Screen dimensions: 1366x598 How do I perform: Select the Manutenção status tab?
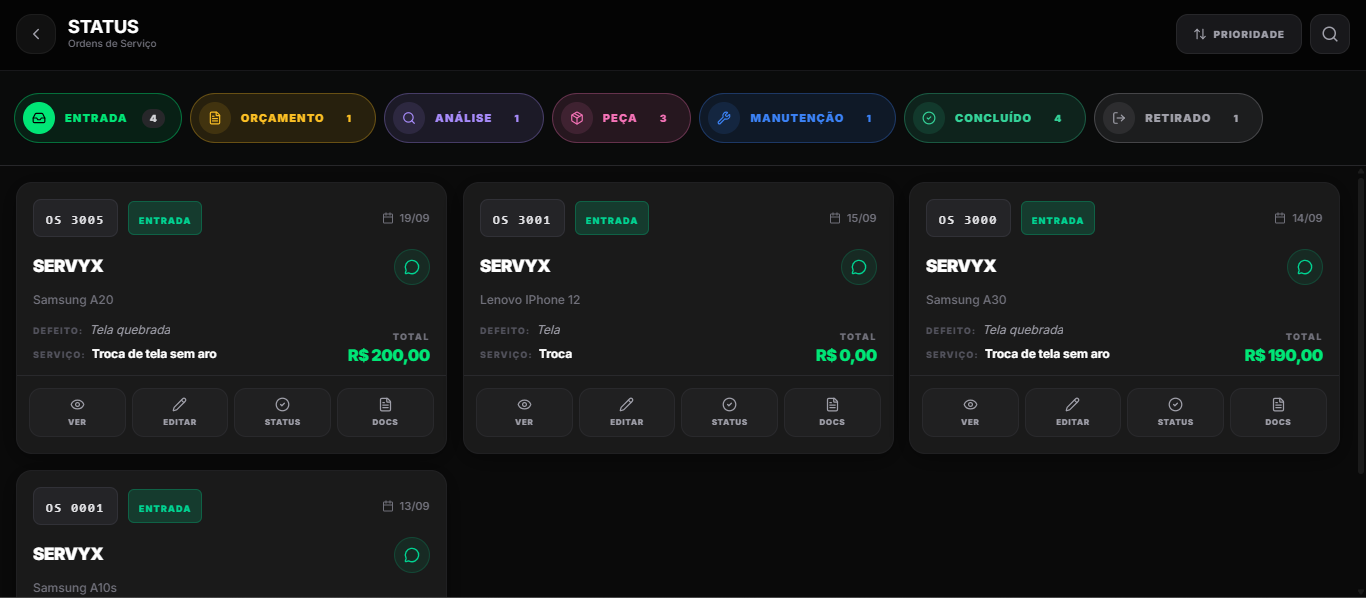797,118
